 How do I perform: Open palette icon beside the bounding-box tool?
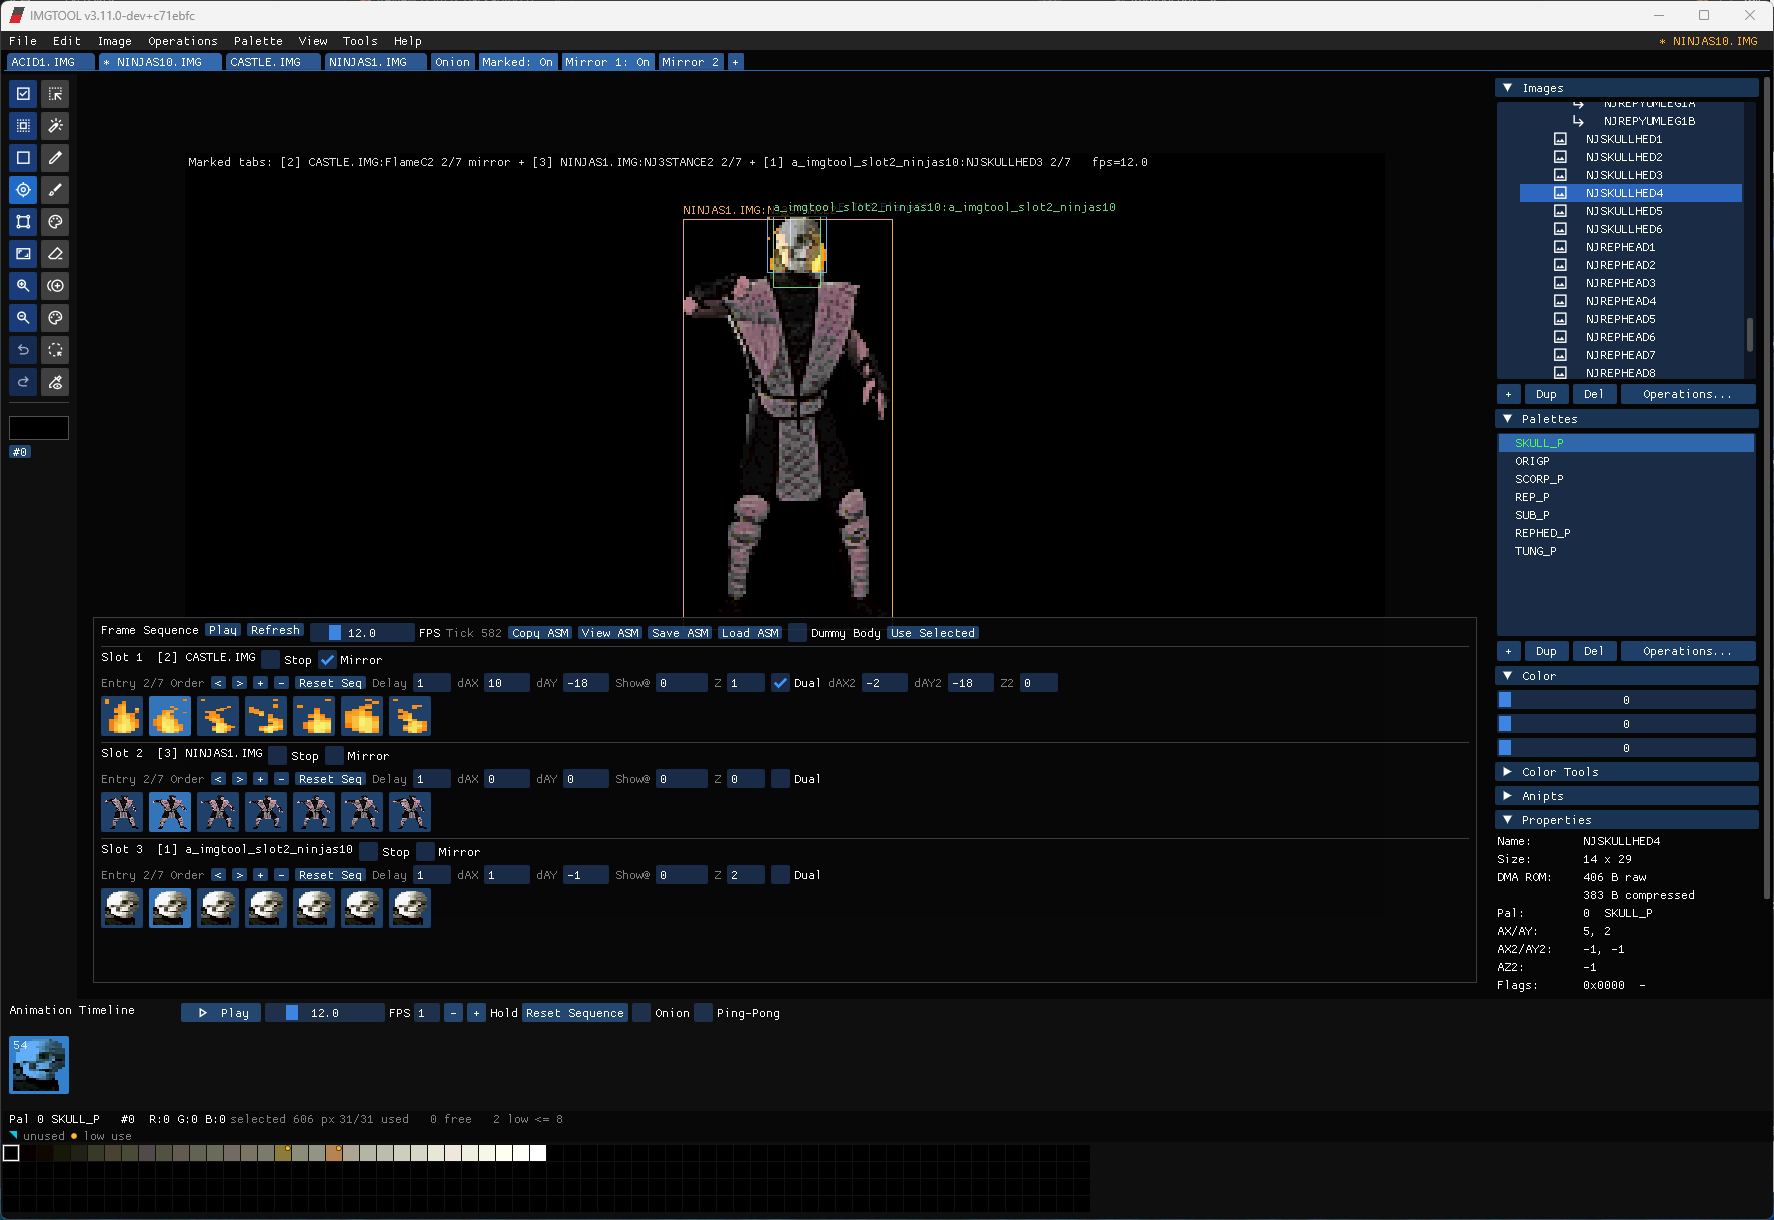55,222
